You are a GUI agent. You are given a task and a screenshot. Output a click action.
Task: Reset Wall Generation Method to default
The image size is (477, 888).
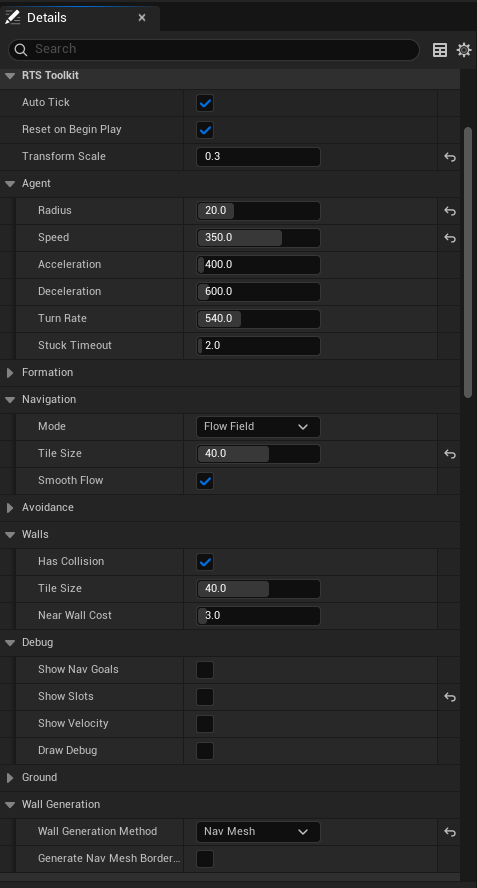(x=450, y=832)
